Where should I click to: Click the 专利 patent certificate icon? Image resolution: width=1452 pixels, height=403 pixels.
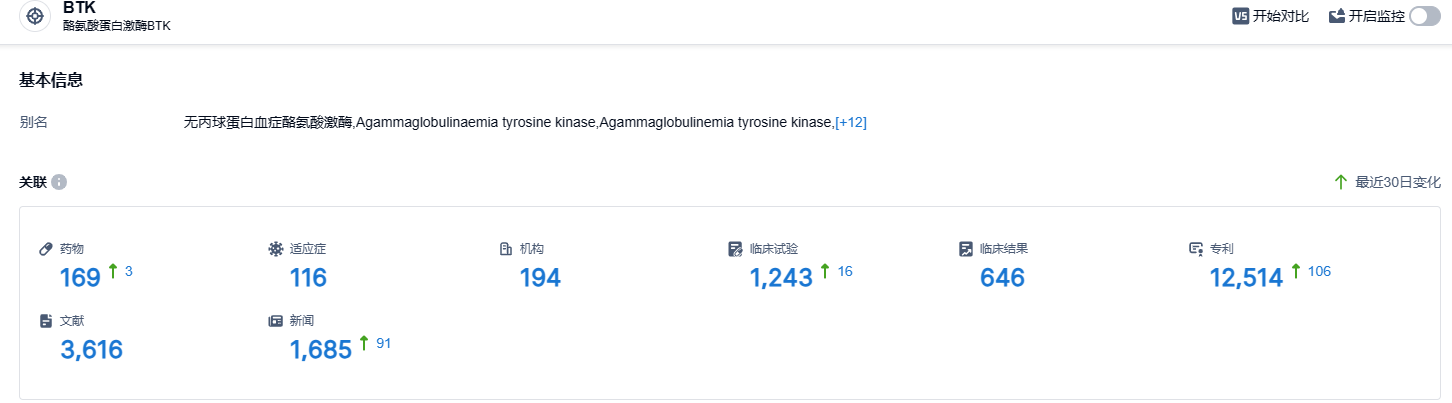1196,248
